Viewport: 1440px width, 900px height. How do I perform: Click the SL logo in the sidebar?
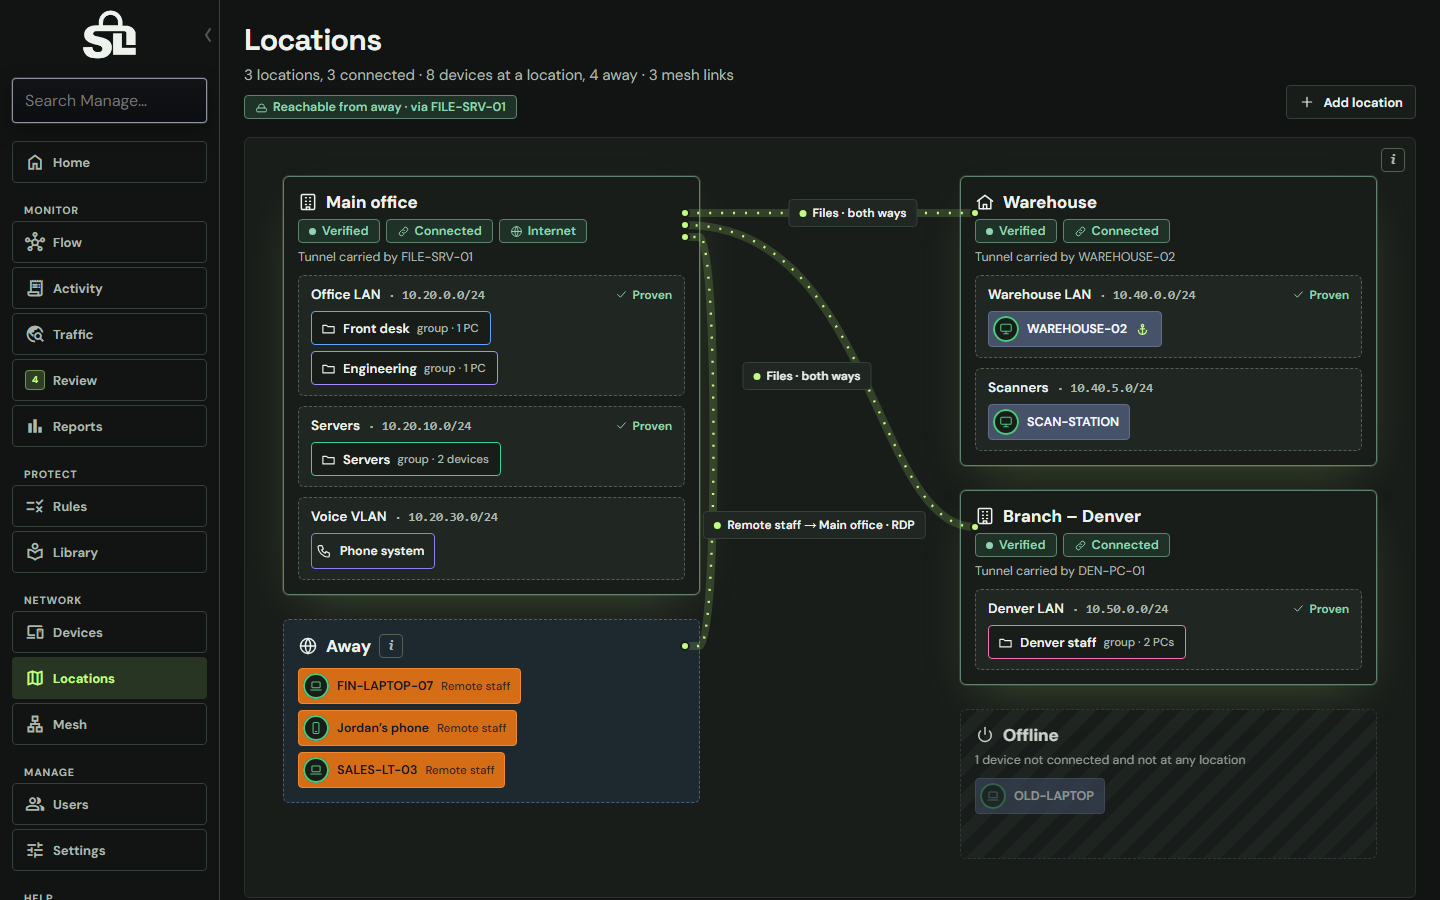109,35
